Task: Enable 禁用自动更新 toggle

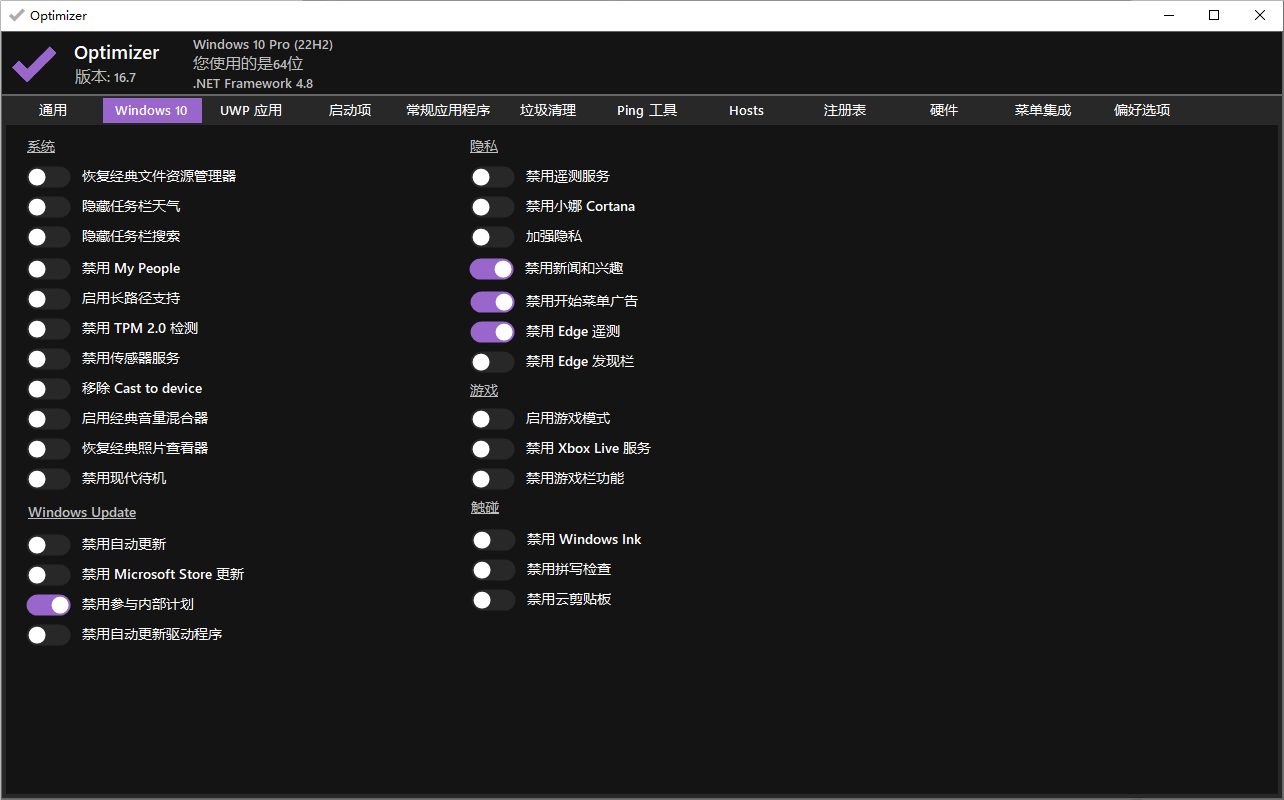Action: (x=48, y=544)
